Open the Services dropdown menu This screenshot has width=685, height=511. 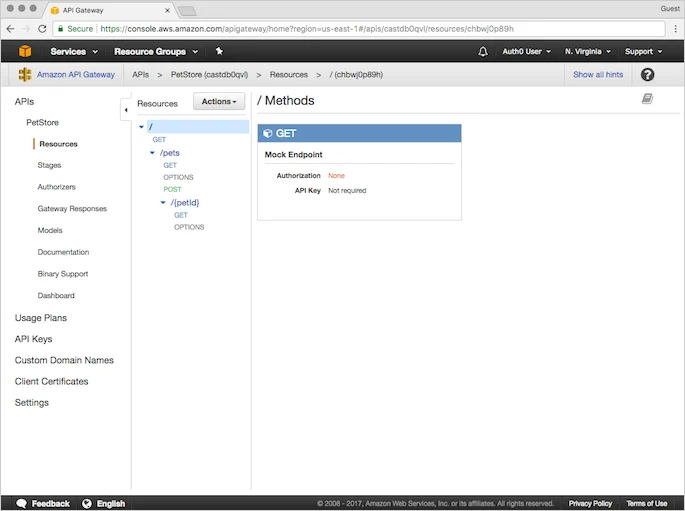pos(74,52)
